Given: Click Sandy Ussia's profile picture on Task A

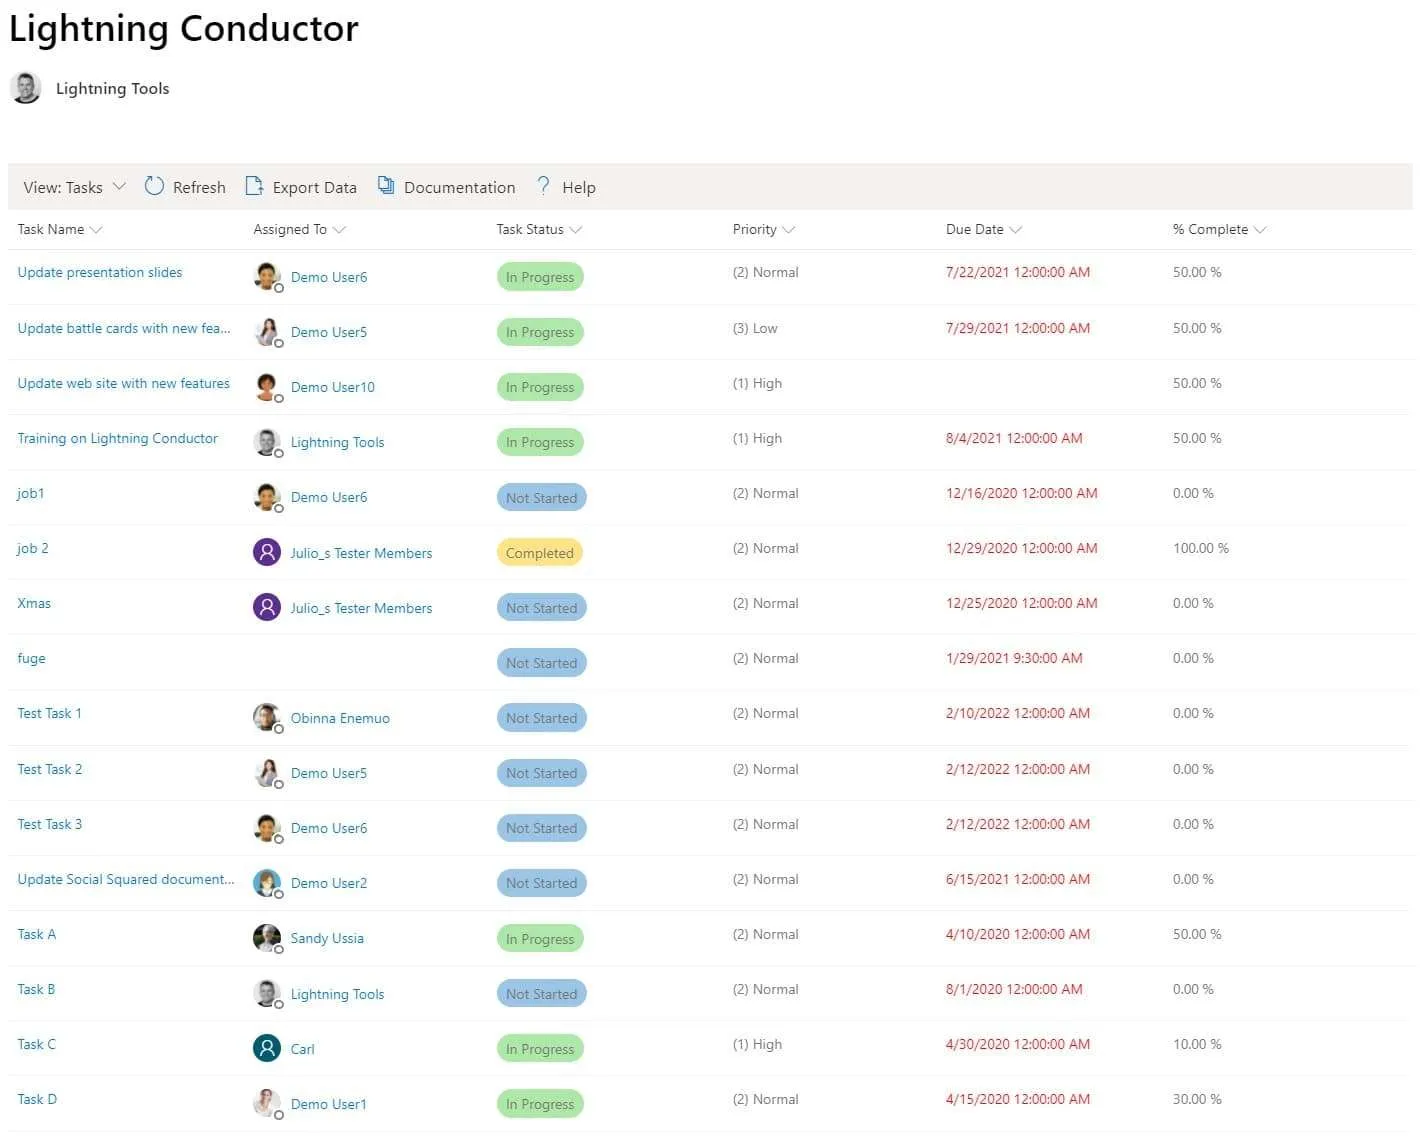Looking at the screenshot, I should tap(266, 938).
